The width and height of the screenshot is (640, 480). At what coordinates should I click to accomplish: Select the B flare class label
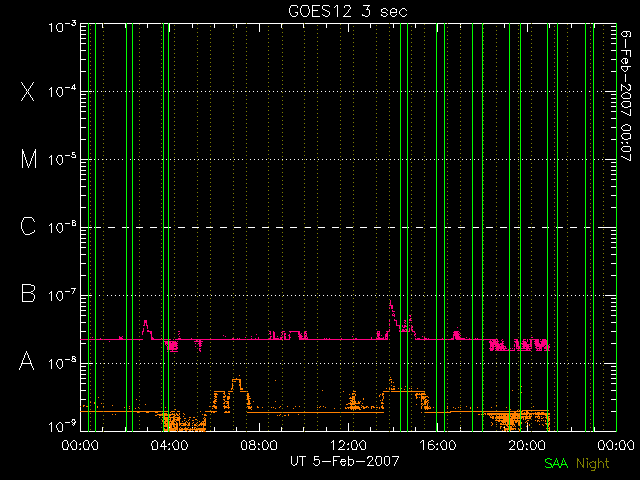(28, 293)
